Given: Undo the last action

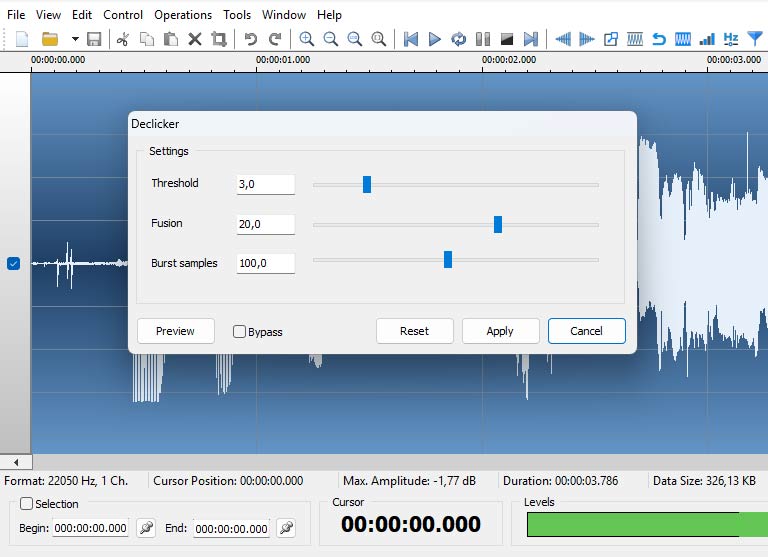Looking at the screenshot, I should click(250, 39).
